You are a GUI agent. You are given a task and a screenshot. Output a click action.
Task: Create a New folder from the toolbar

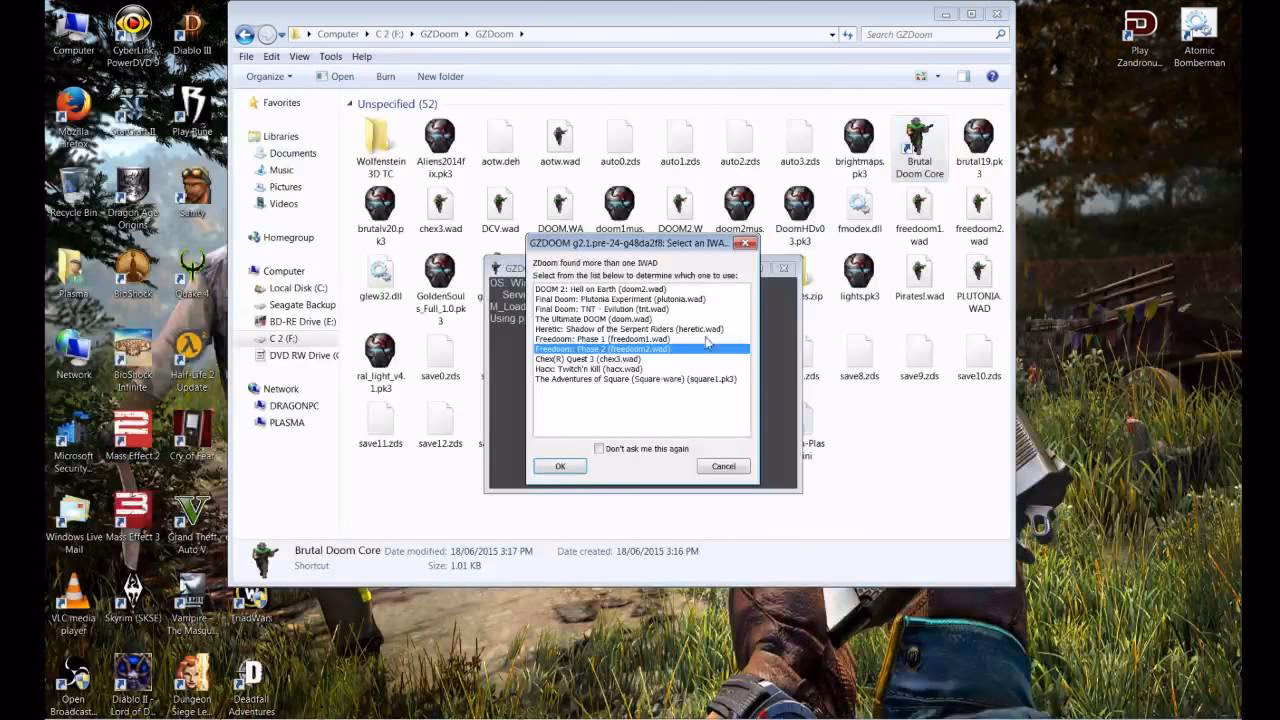[x=440, y=76]
